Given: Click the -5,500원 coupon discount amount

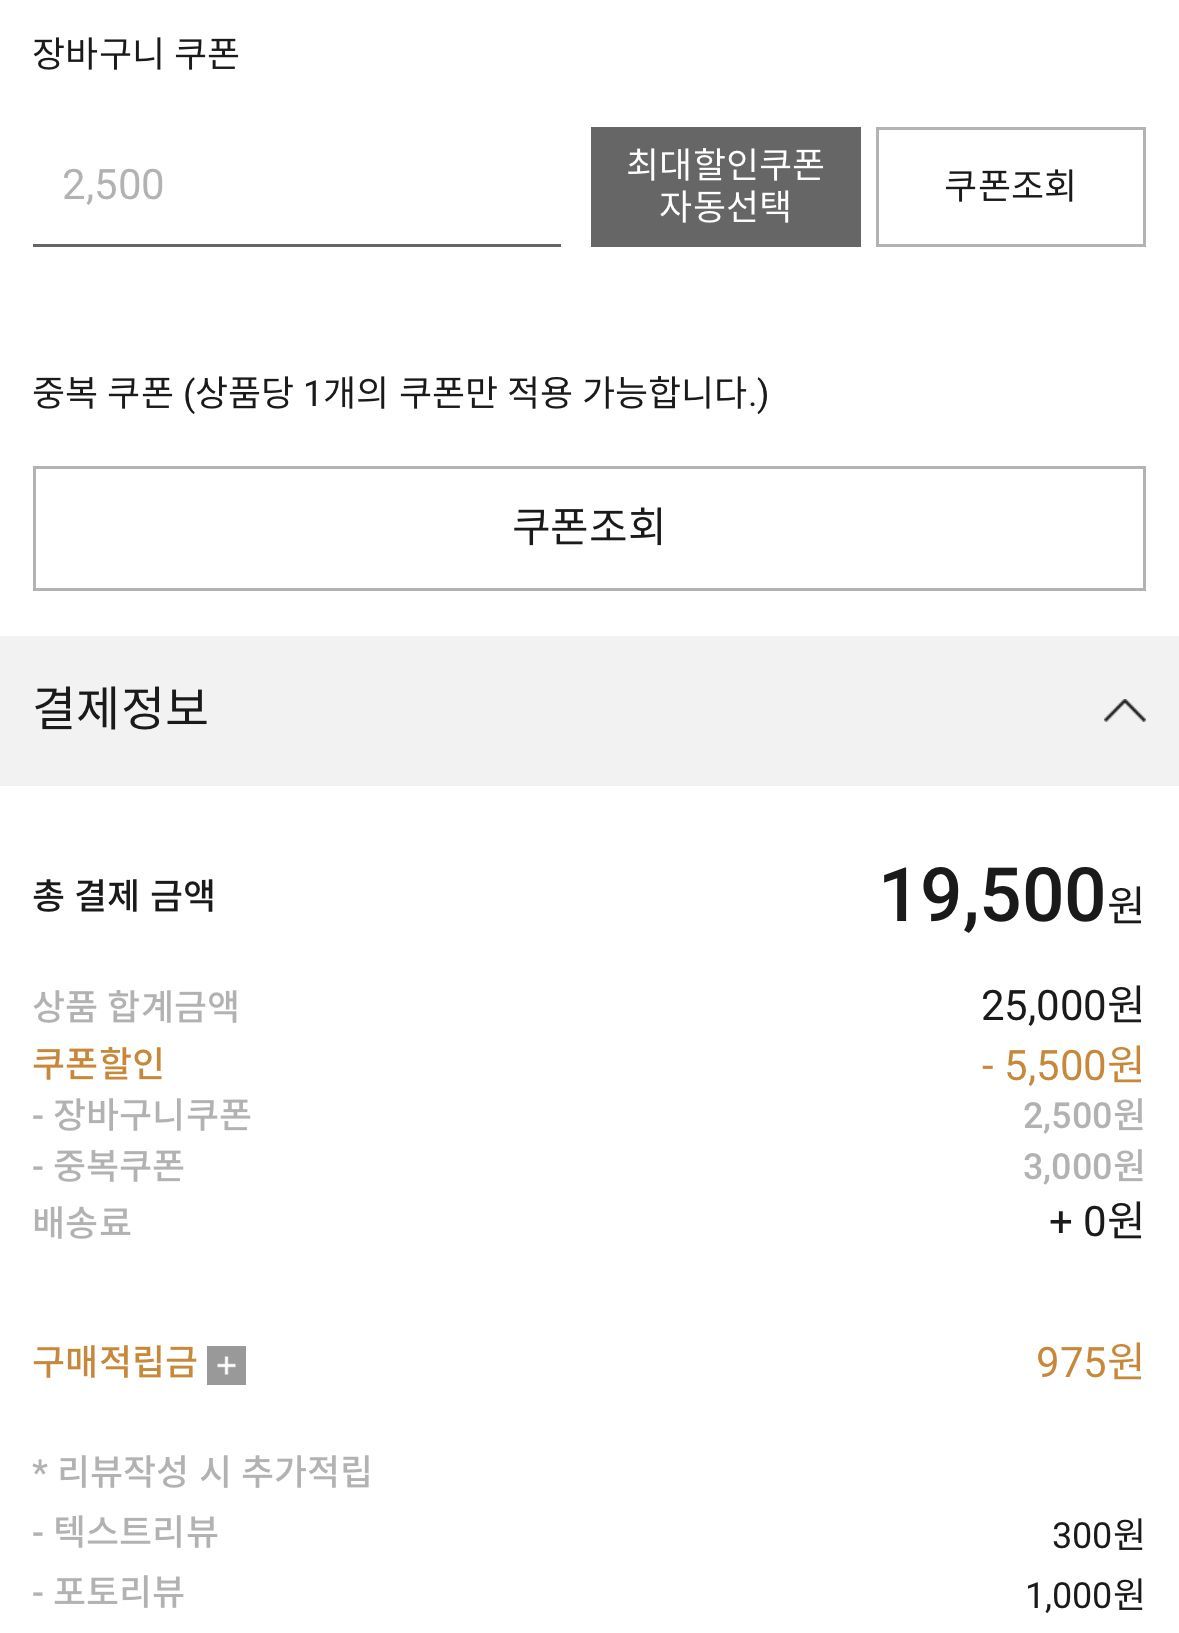Looking at the screenshot, I should click(x=1061, y=1065).
